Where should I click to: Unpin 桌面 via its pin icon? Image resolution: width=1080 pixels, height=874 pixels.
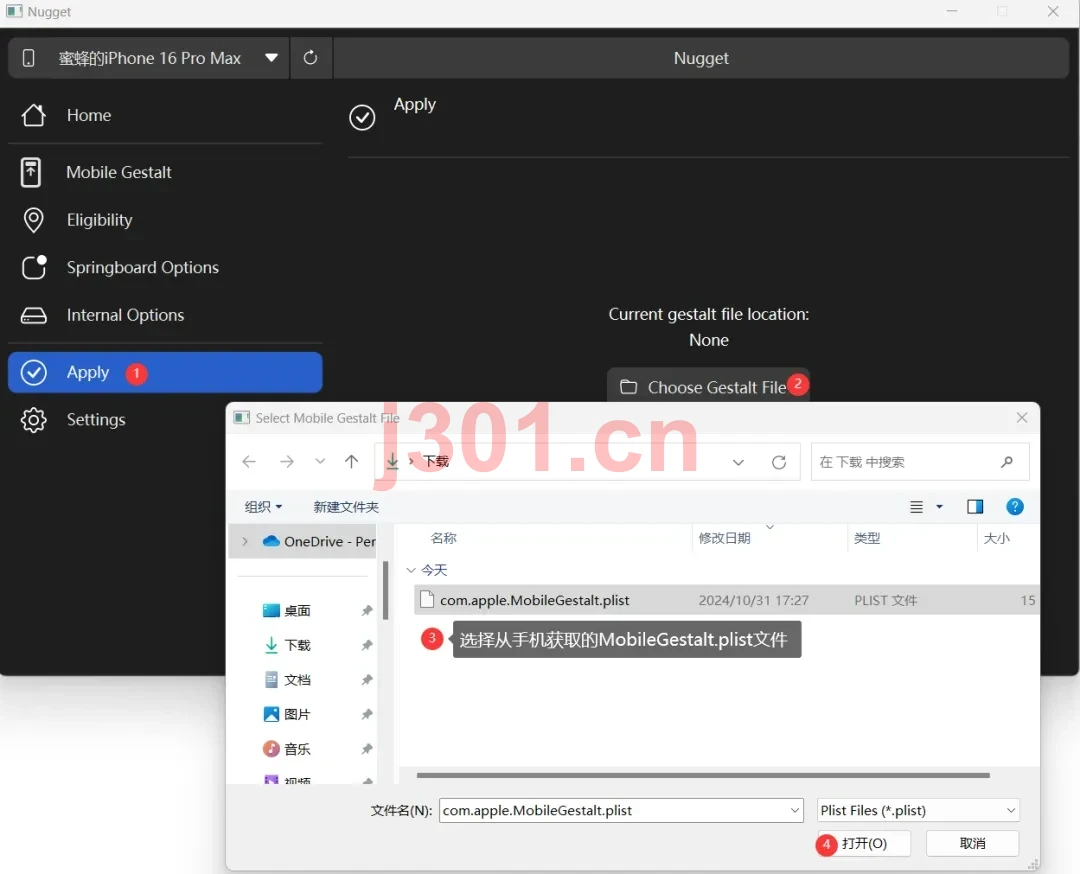[x=367, y=611]
